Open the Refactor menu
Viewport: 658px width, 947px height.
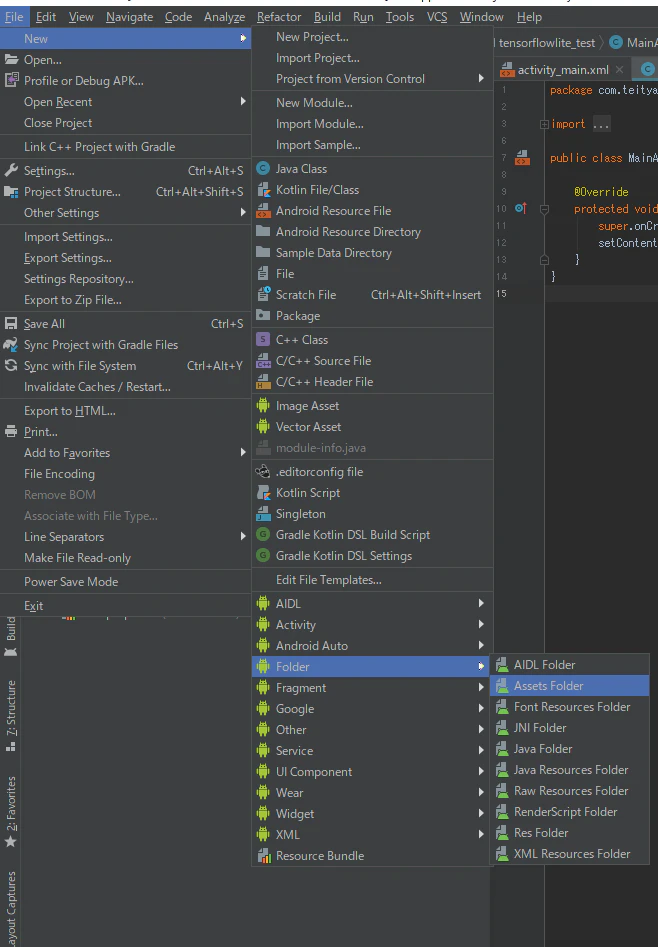coord(279,17)
